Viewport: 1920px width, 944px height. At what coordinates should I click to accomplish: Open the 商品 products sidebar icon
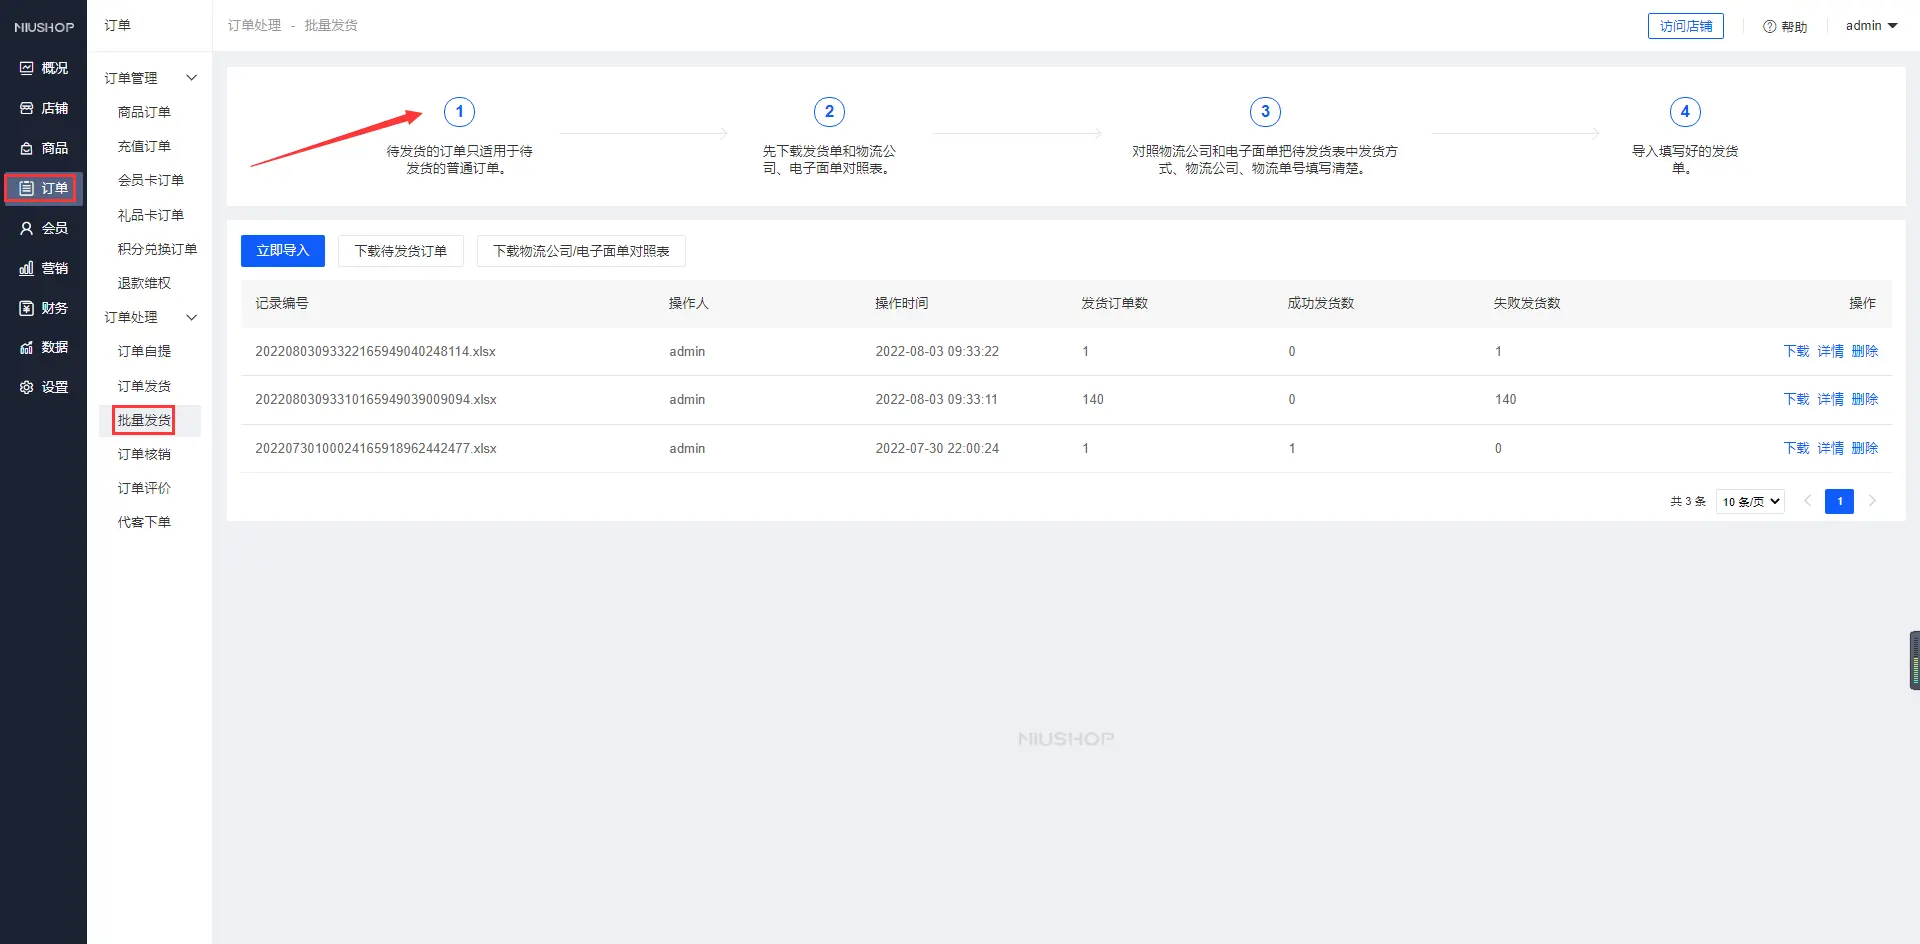(27, 148)
